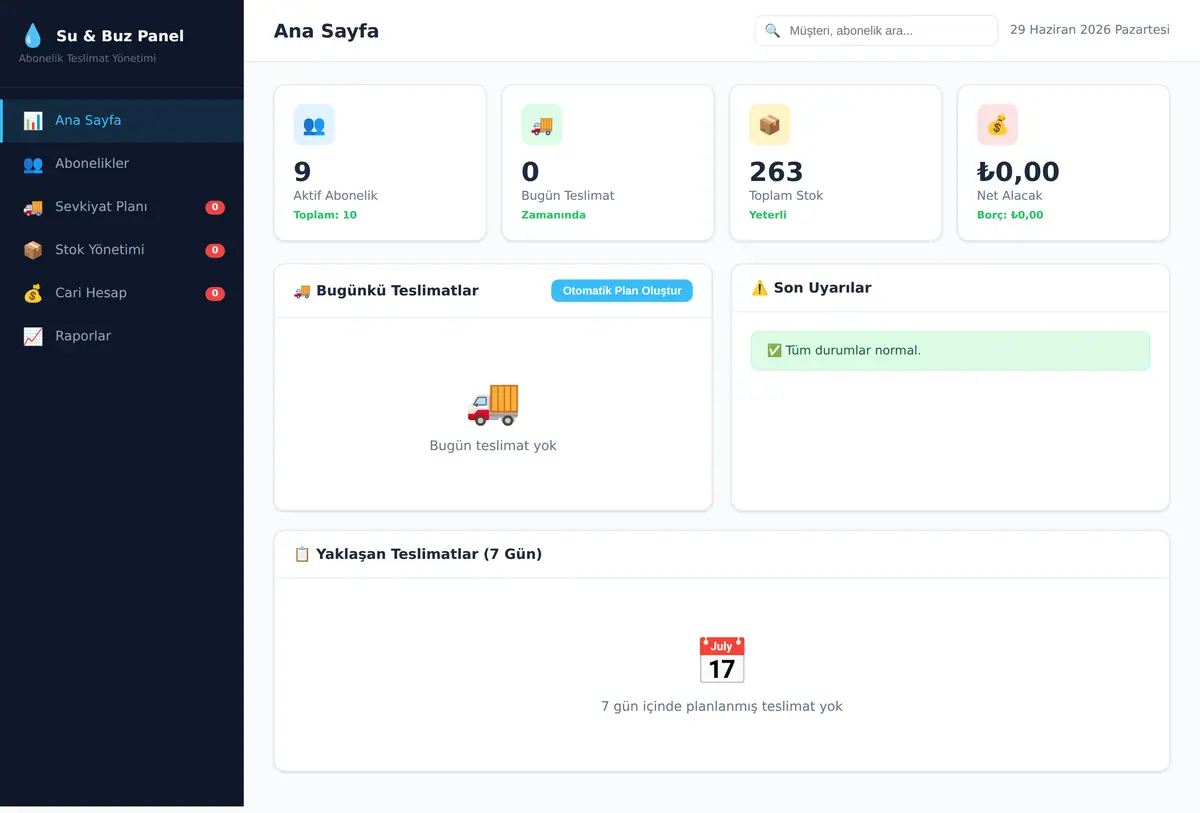Click the '₺0,00' Net Alacak value

point(1018,172)
